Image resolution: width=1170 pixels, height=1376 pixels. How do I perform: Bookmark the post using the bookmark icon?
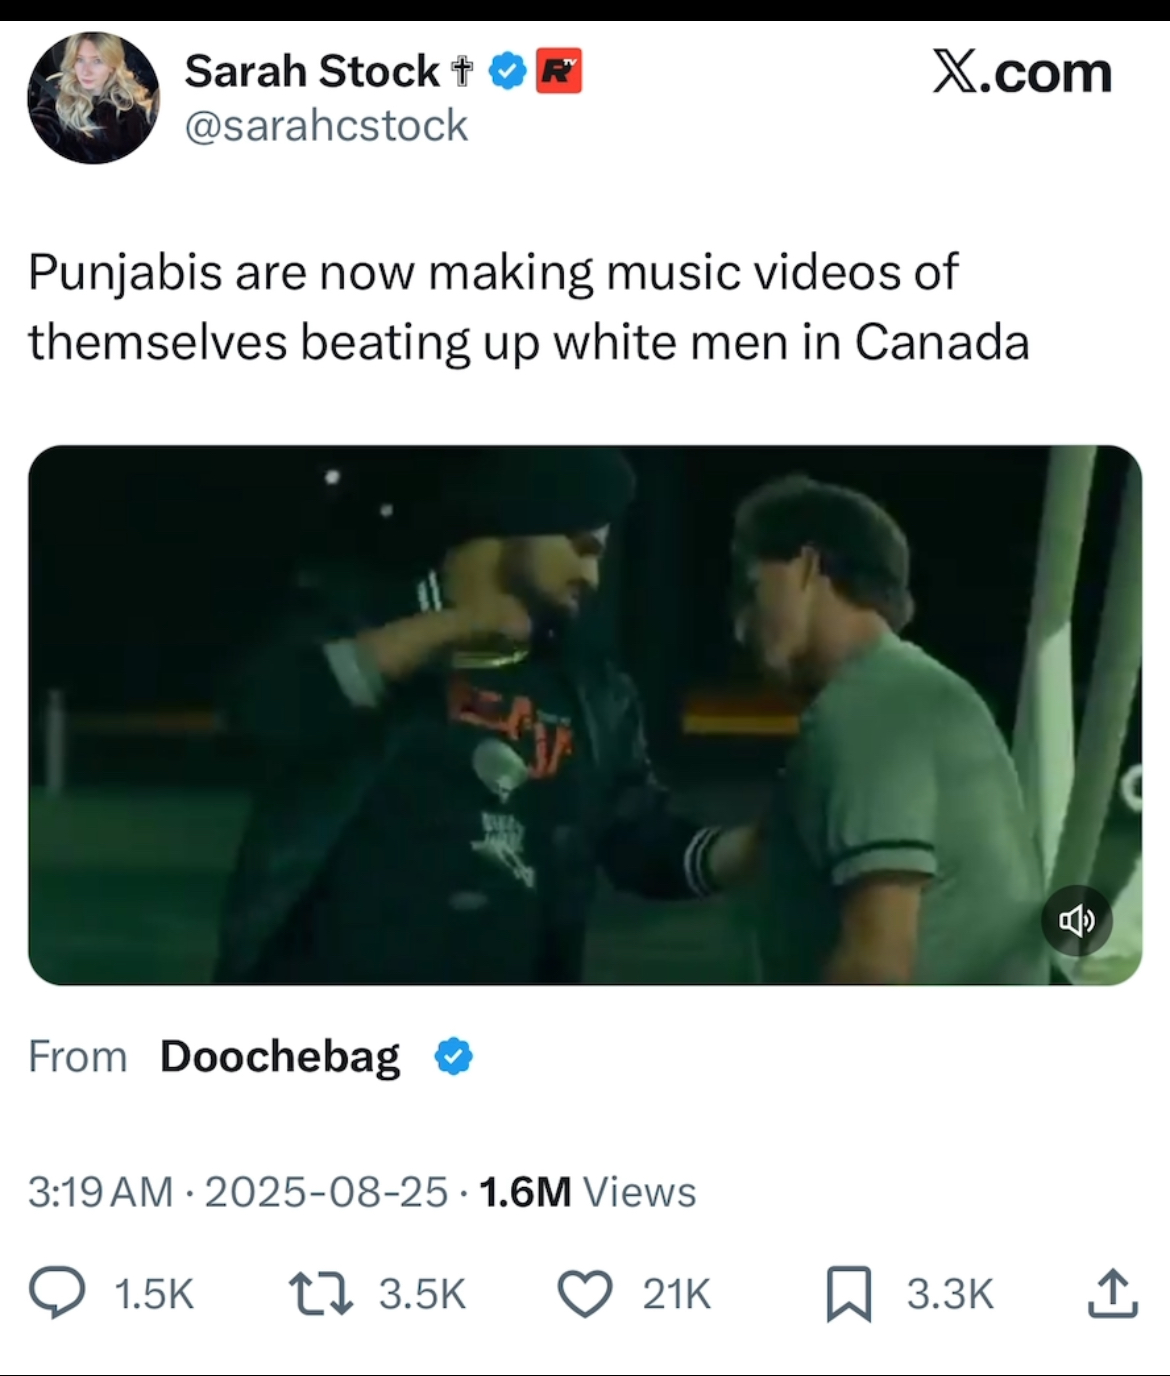click(x=849, y=1293)
